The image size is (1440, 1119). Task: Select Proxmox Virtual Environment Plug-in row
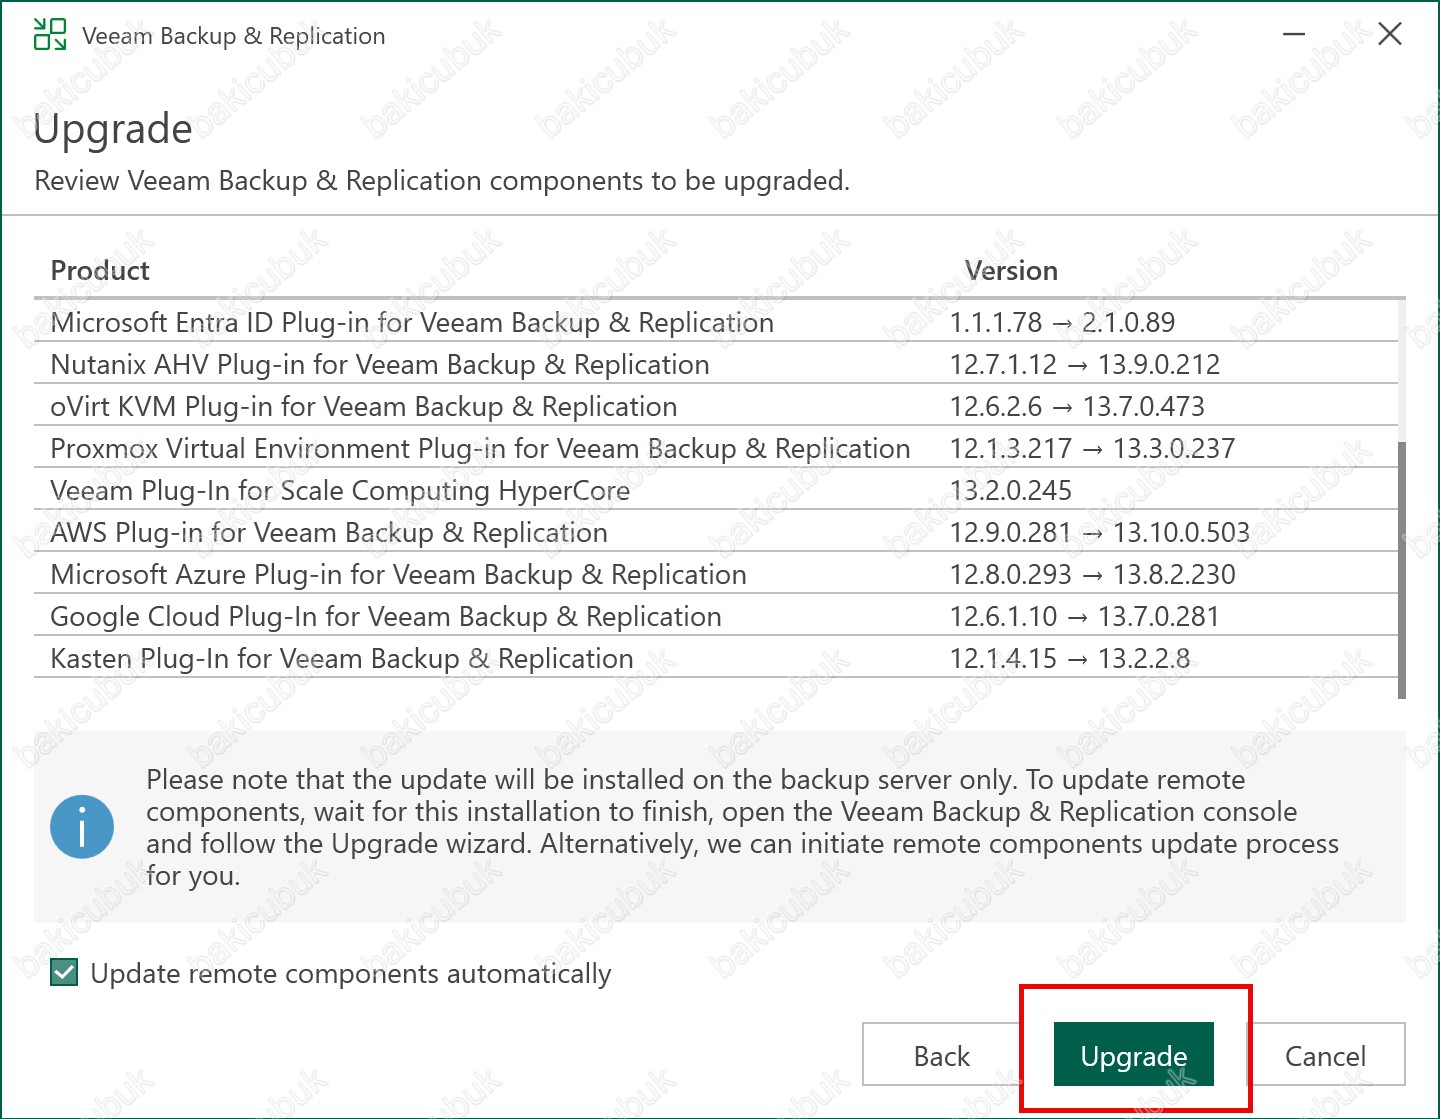(480, 449)
